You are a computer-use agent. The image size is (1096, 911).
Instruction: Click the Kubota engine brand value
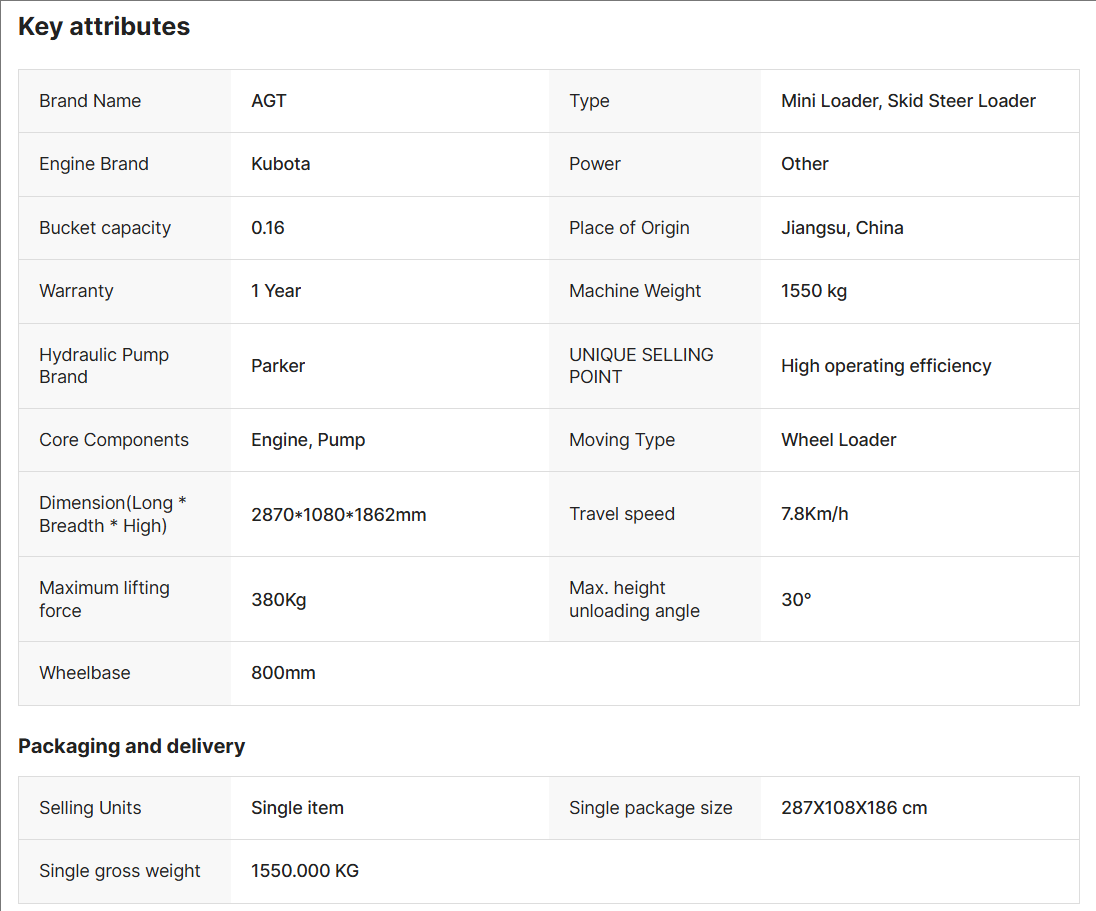pyautogui.click(x=280, y=164)
